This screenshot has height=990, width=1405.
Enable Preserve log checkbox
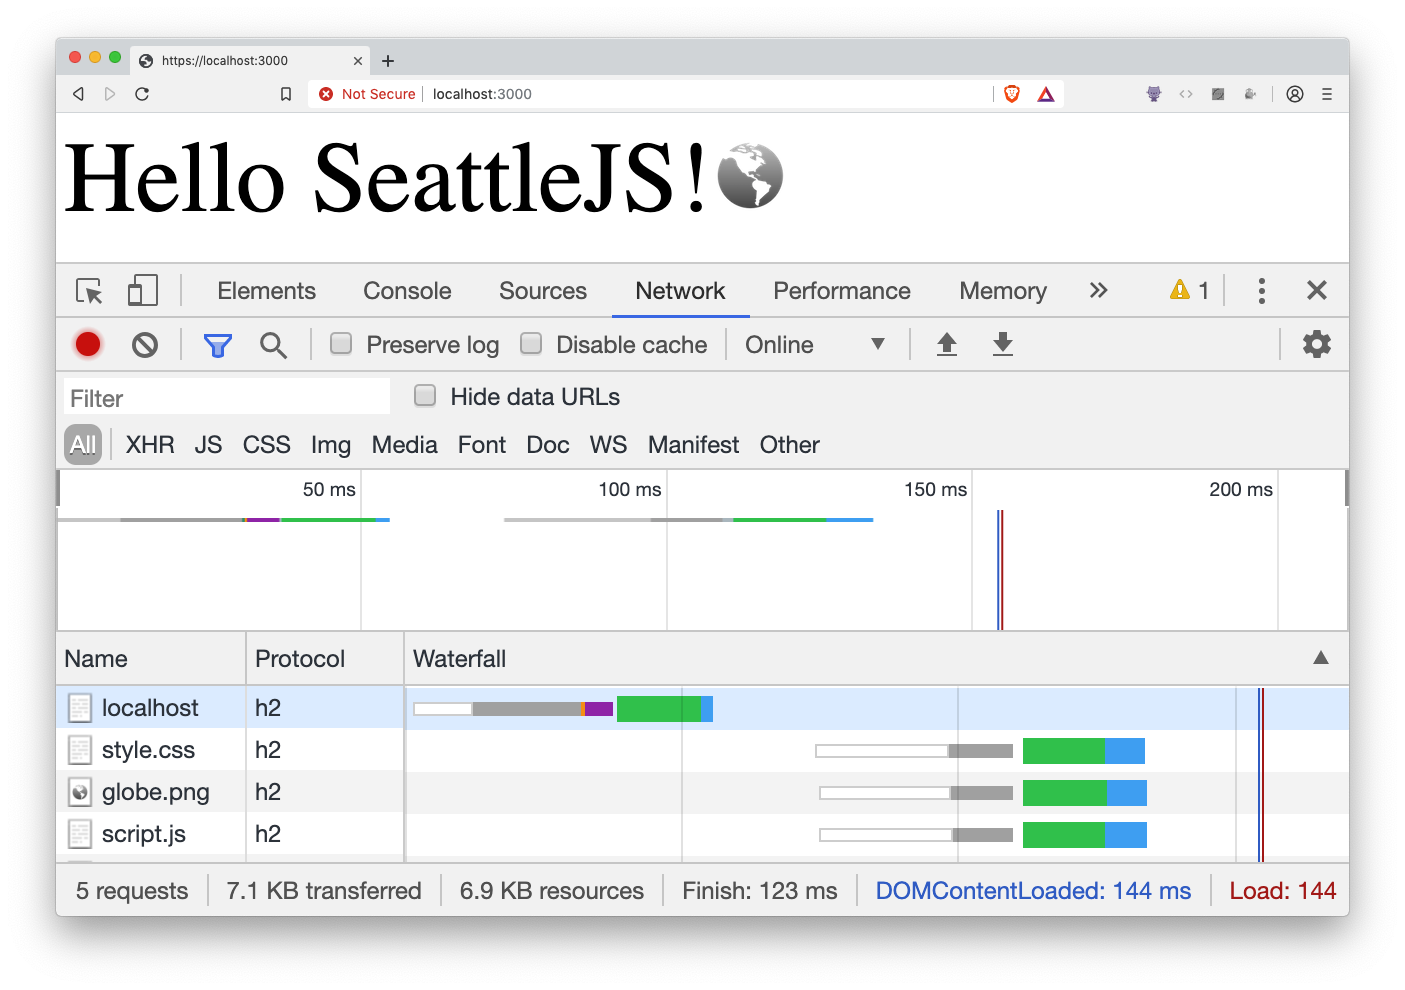tap(341, 343)
